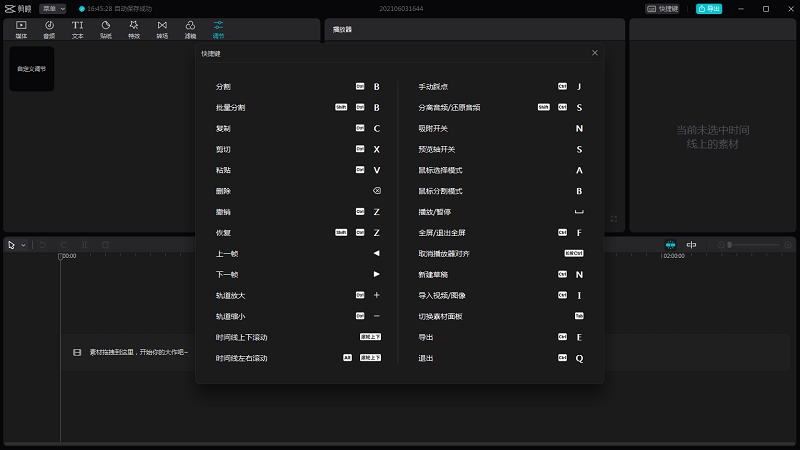Select the timeline mouse pointer tool
This screenshot has width=800, height=450.
click(x=12, y=245)
